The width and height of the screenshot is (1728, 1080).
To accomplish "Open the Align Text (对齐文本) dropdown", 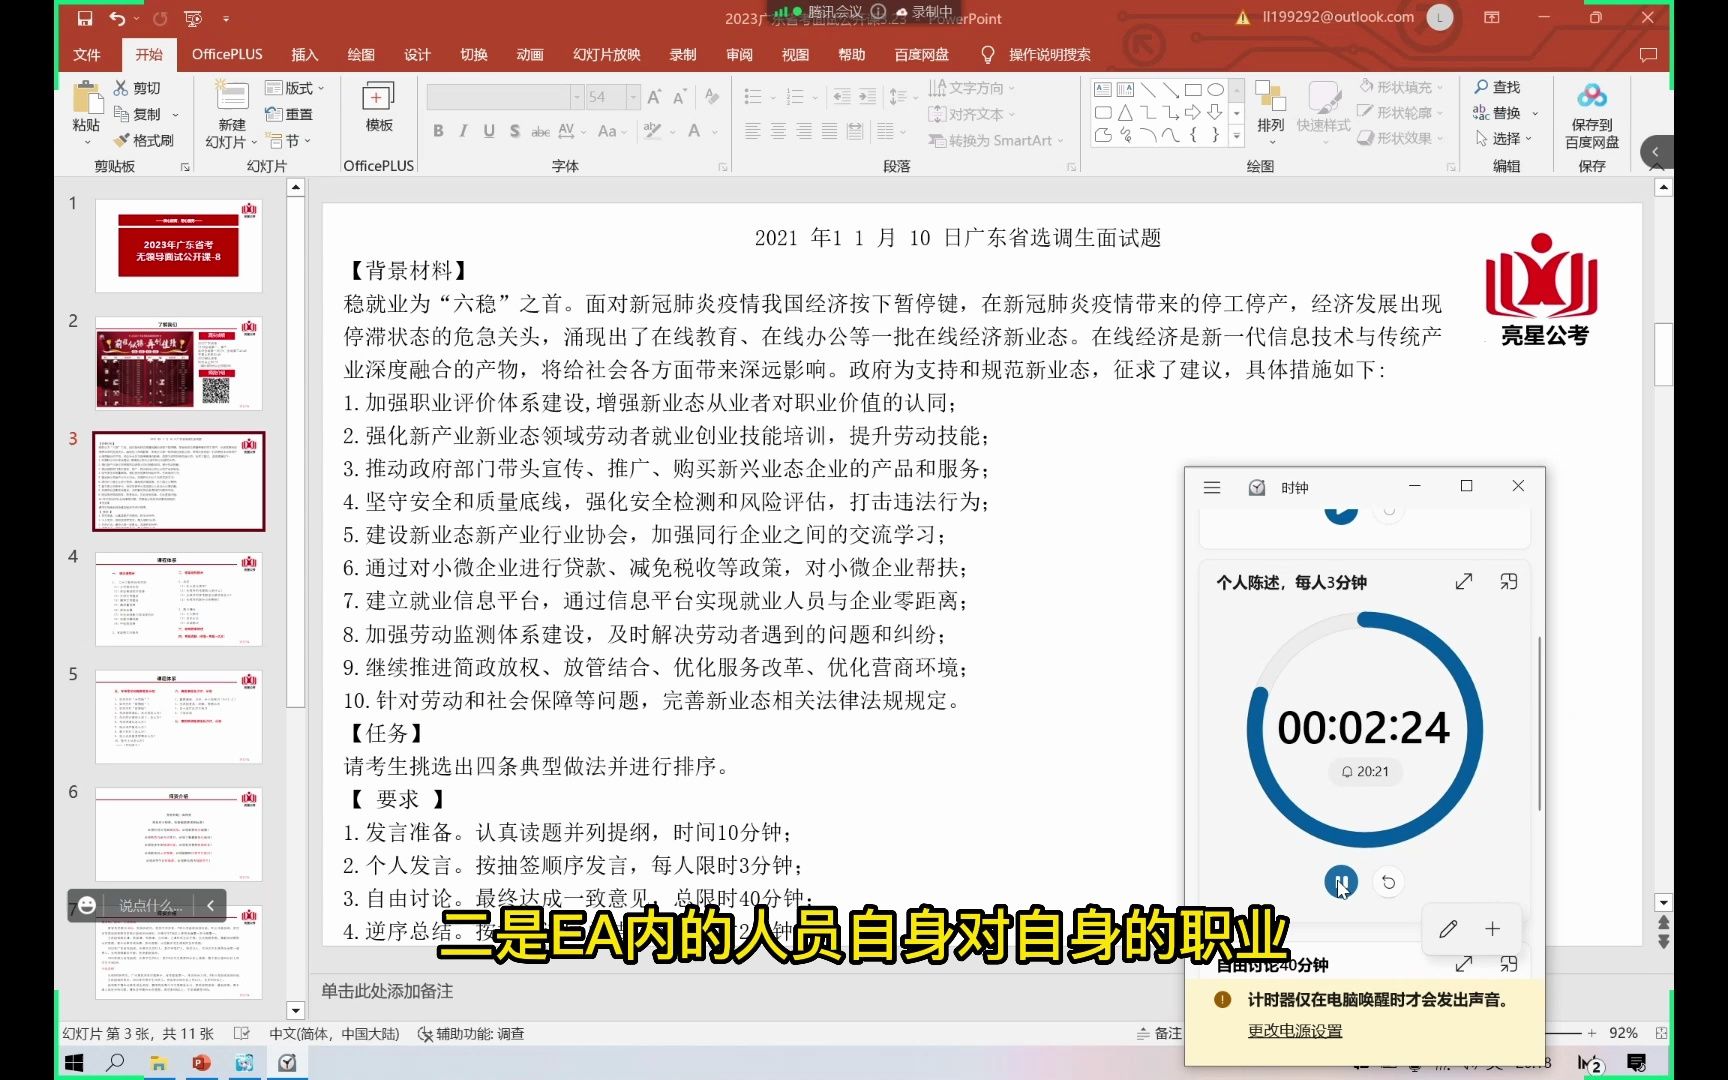I will [972, 114].
